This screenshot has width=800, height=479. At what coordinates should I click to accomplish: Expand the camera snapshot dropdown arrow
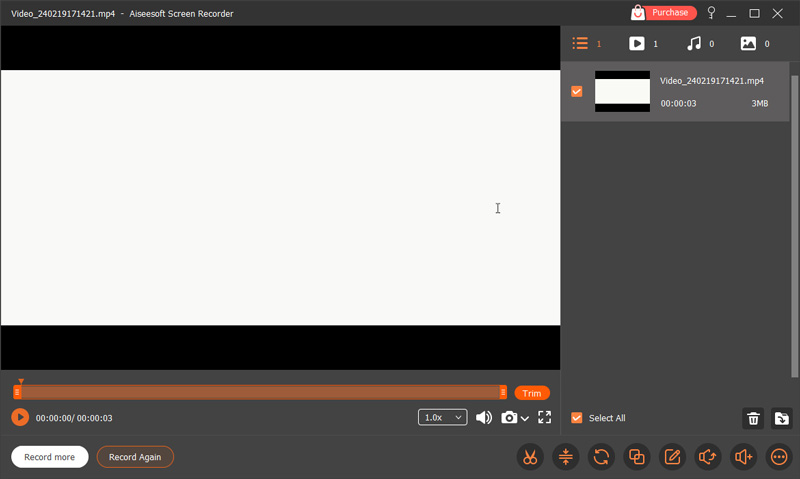[525, 419]
